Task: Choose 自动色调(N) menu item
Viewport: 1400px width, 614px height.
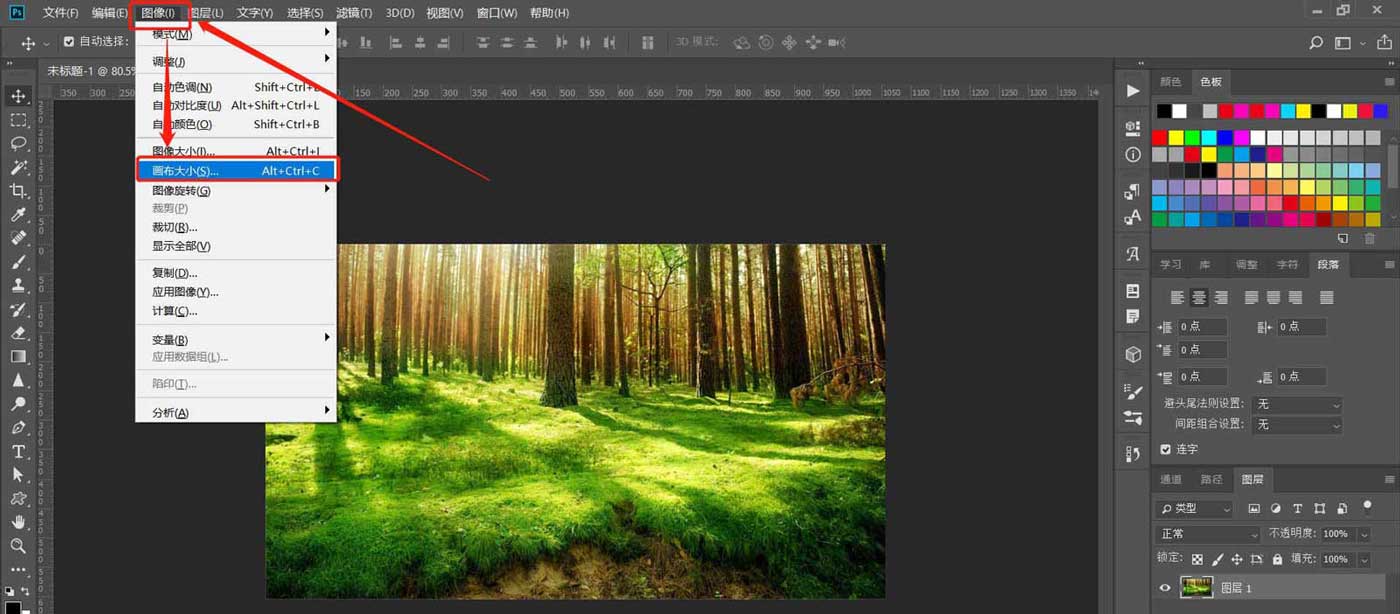Action: point(236,88)
